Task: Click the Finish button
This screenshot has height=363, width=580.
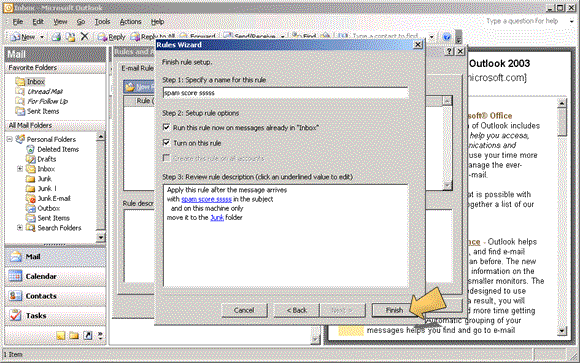Action: pyautogui.click(x=394, y=310)
